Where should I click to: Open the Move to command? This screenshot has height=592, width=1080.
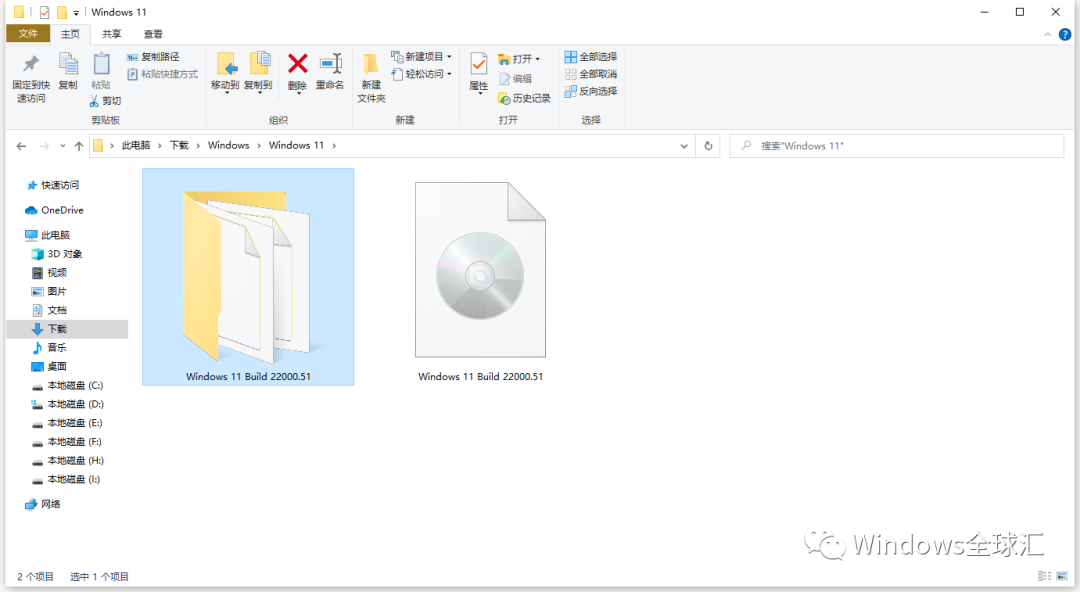coord(225,72)
